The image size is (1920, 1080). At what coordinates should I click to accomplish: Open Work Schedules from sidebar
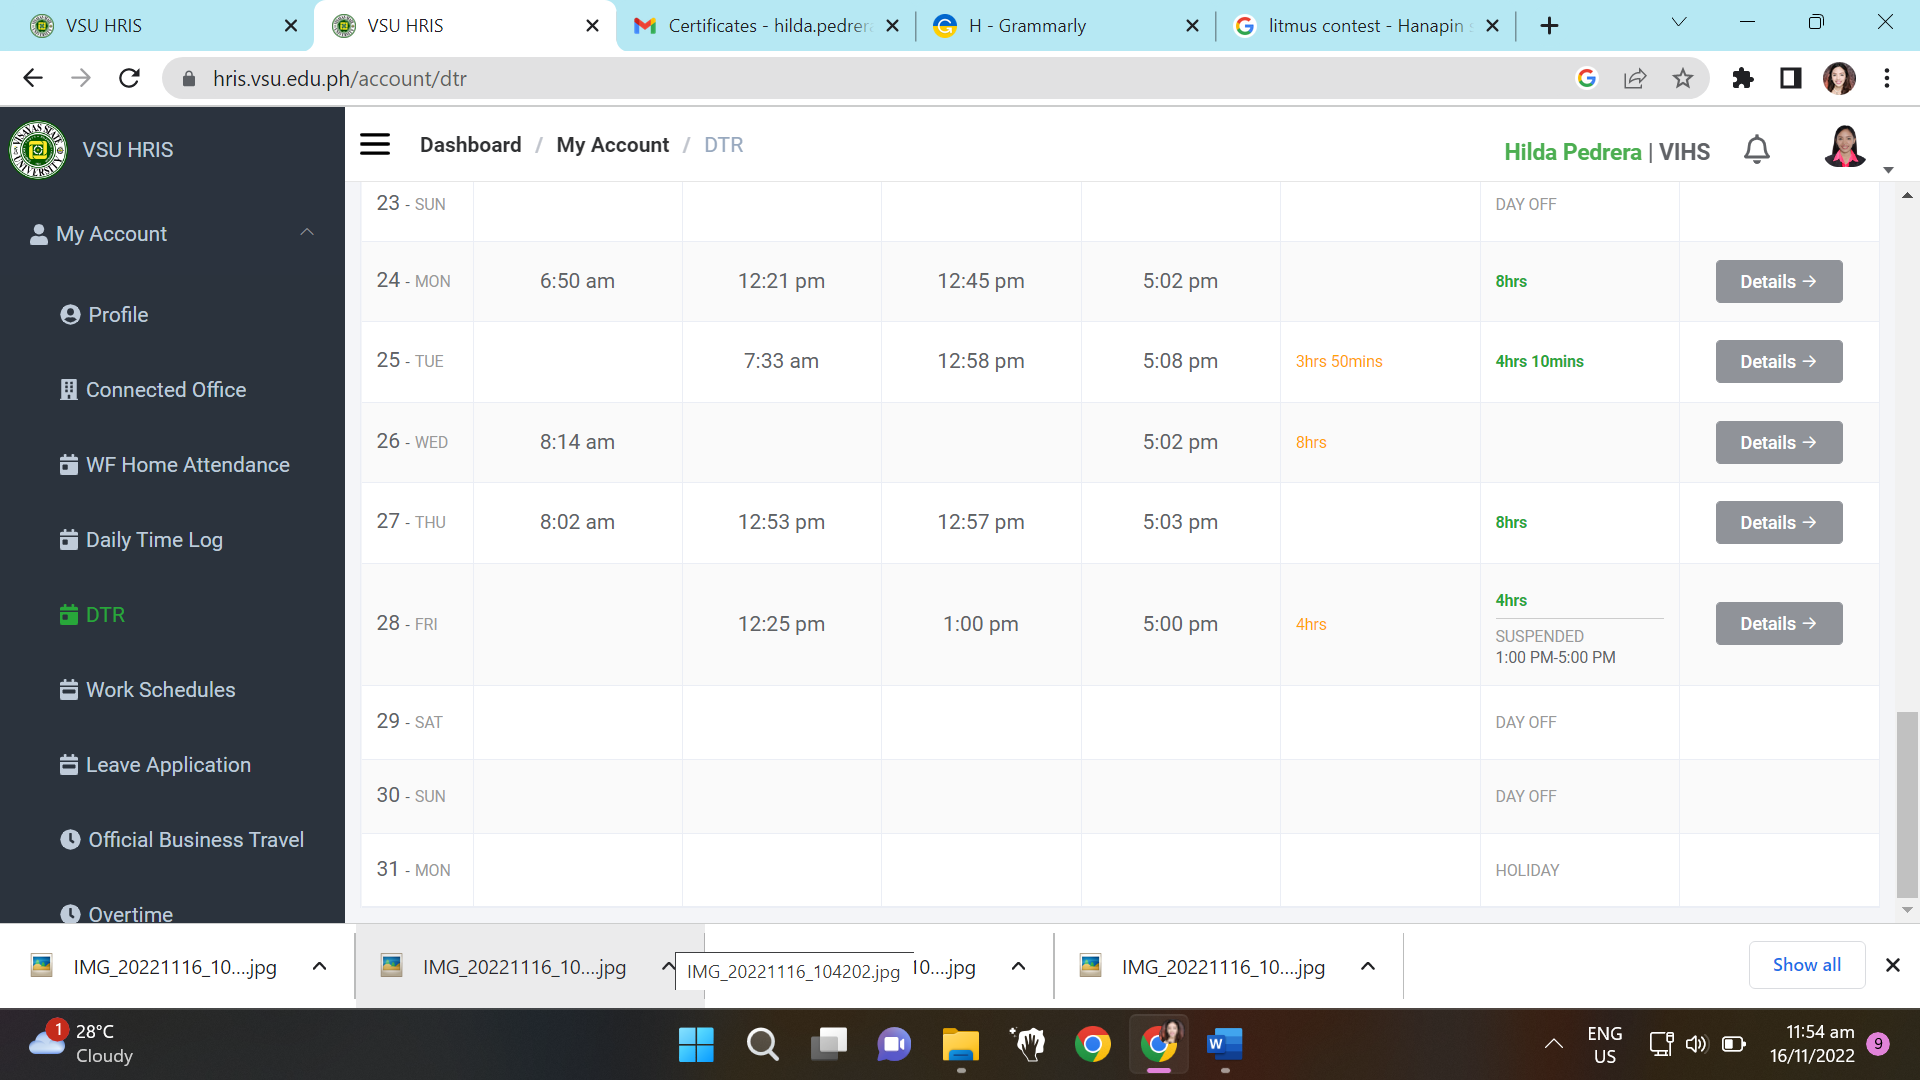[160, 690]
